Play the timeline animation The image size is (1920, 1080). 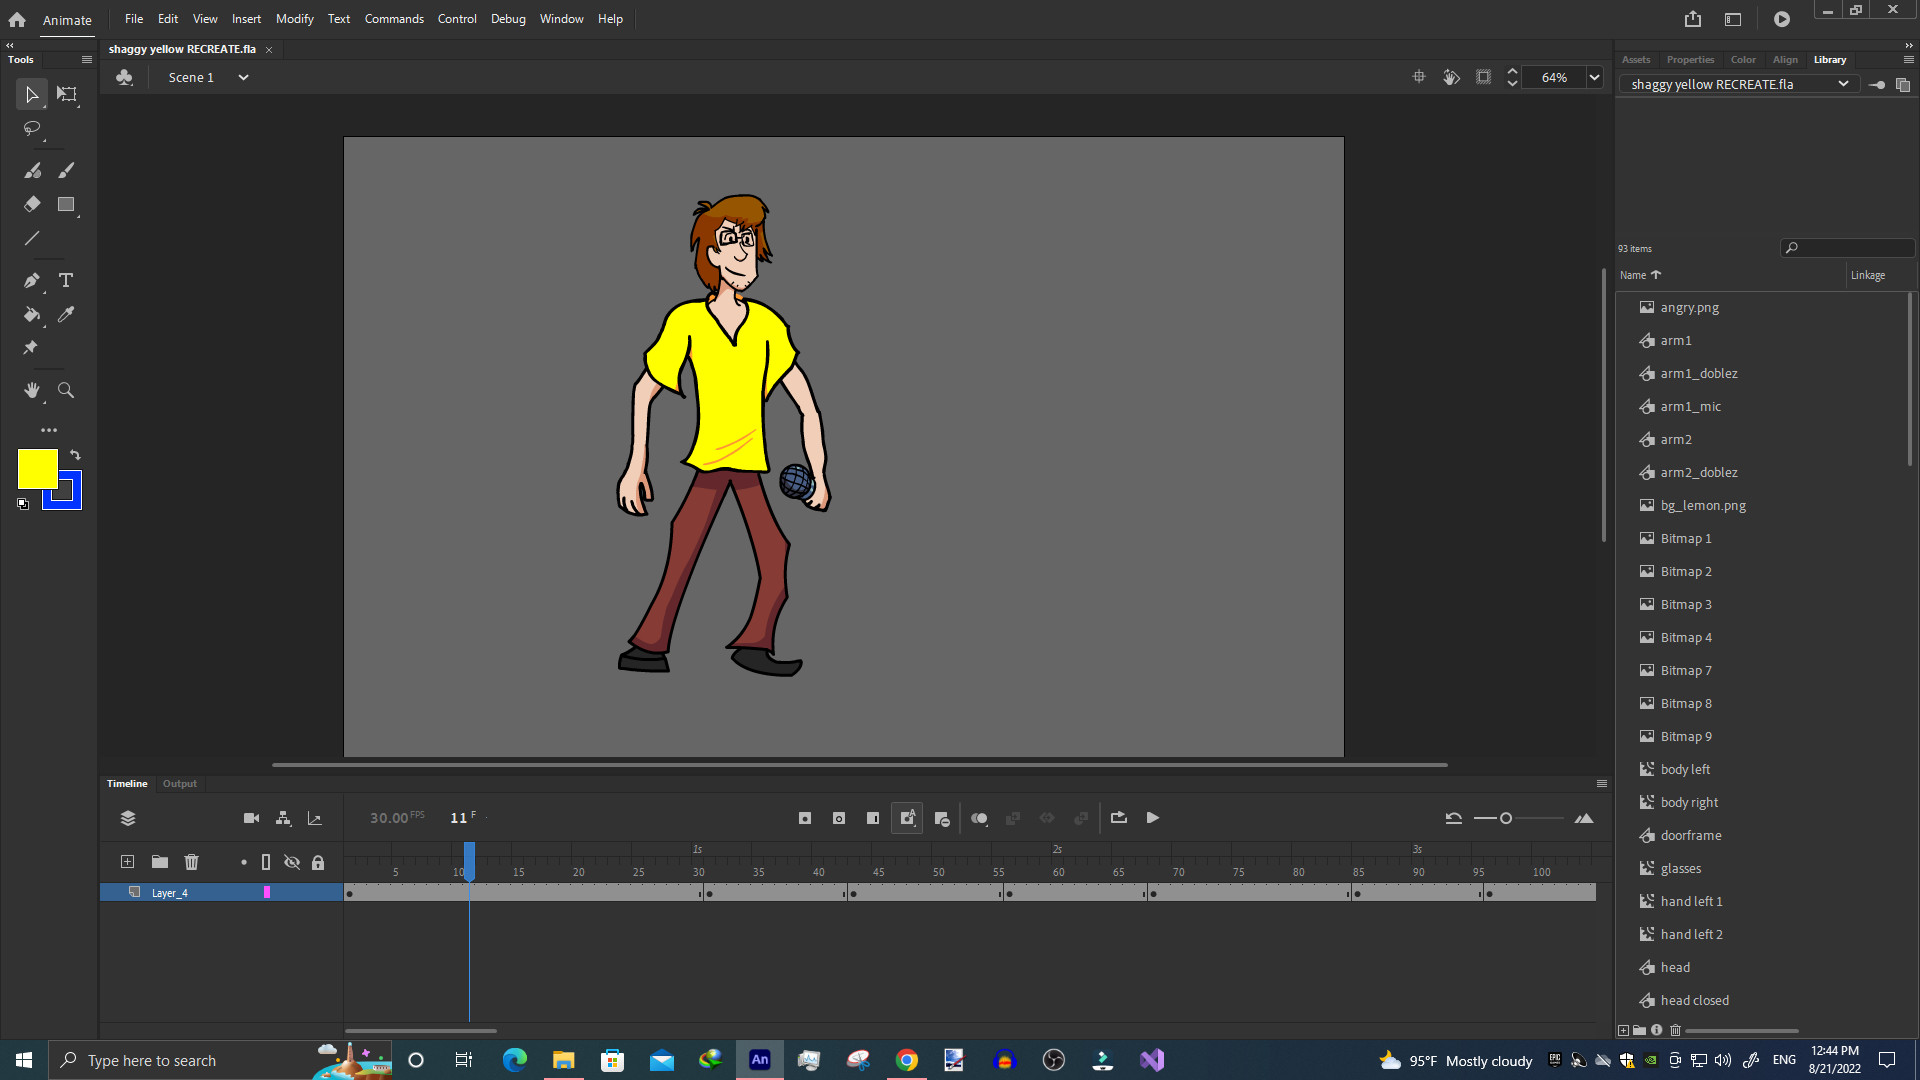tap(1152, 818)
